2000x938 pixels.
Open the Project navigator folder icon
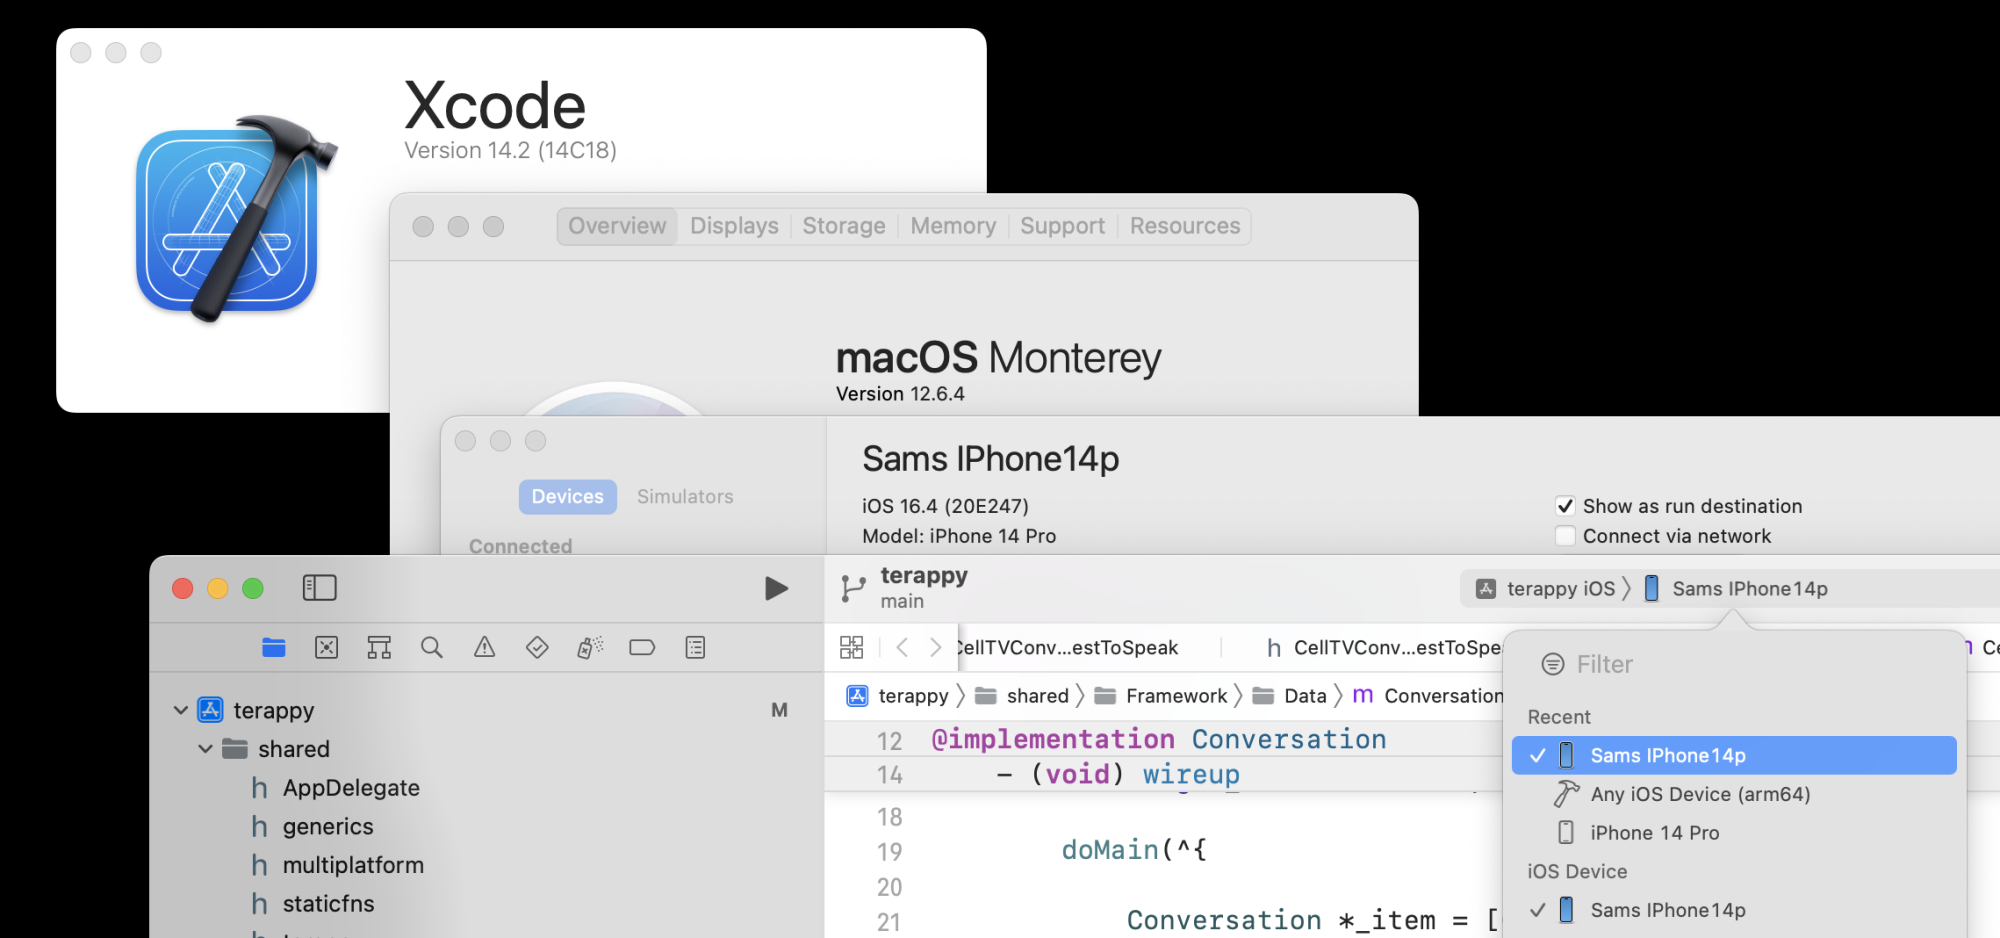coord(274,648)
